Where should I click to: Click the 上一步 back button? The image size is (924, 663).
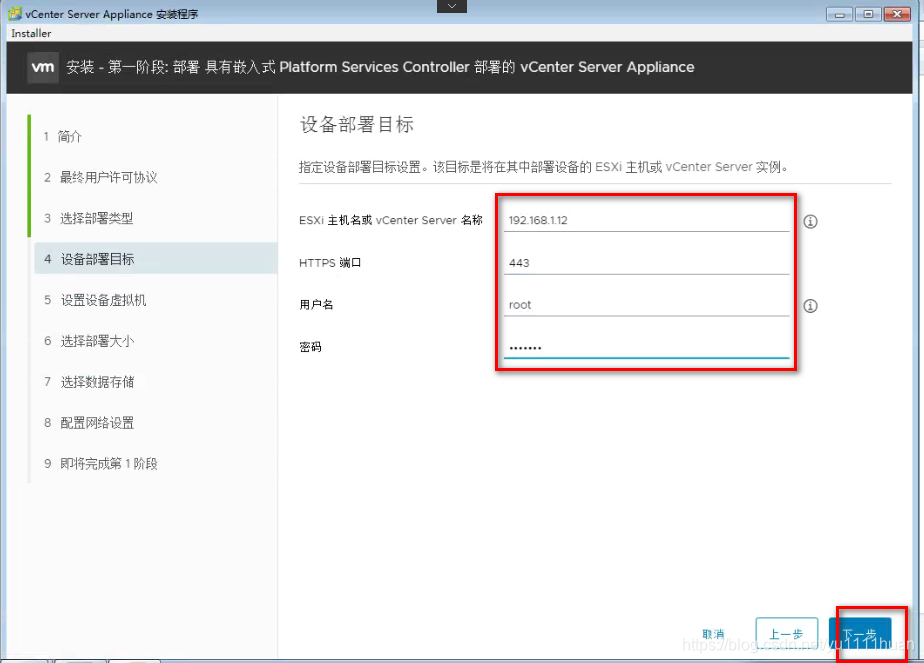(x=787, y=634)
